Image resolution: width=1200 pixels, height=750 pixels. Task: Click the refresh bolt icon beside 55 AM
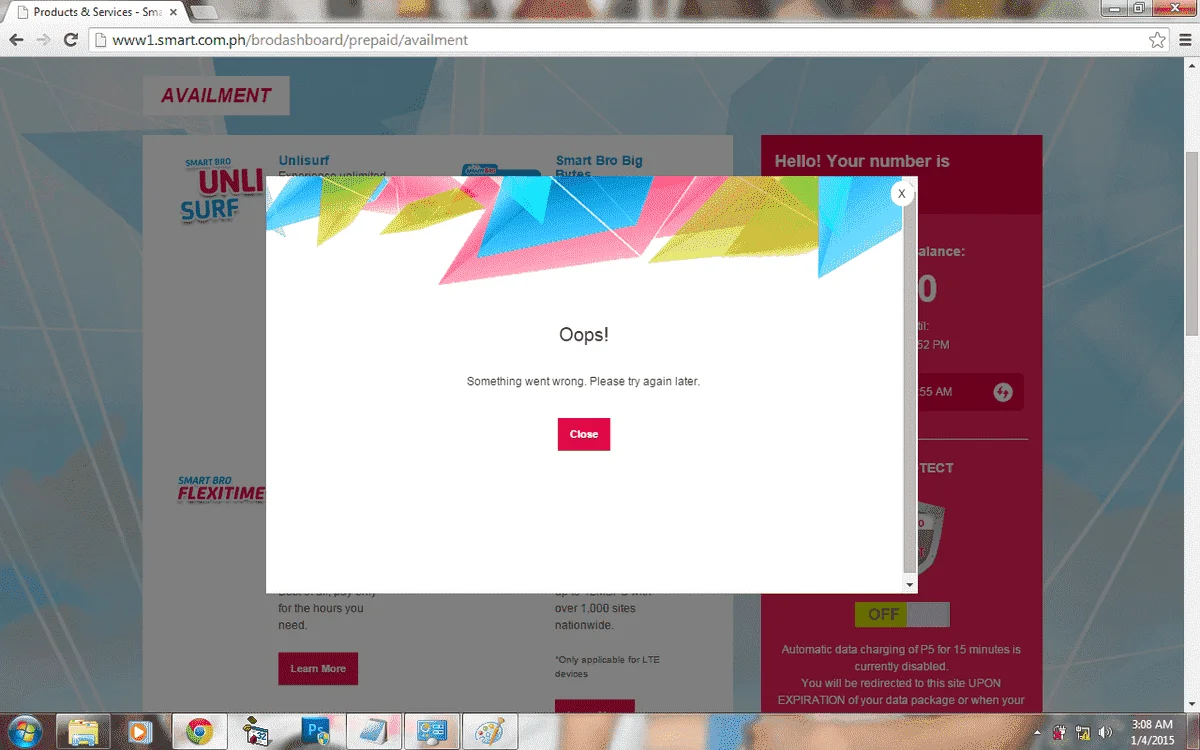point(1002,392)
